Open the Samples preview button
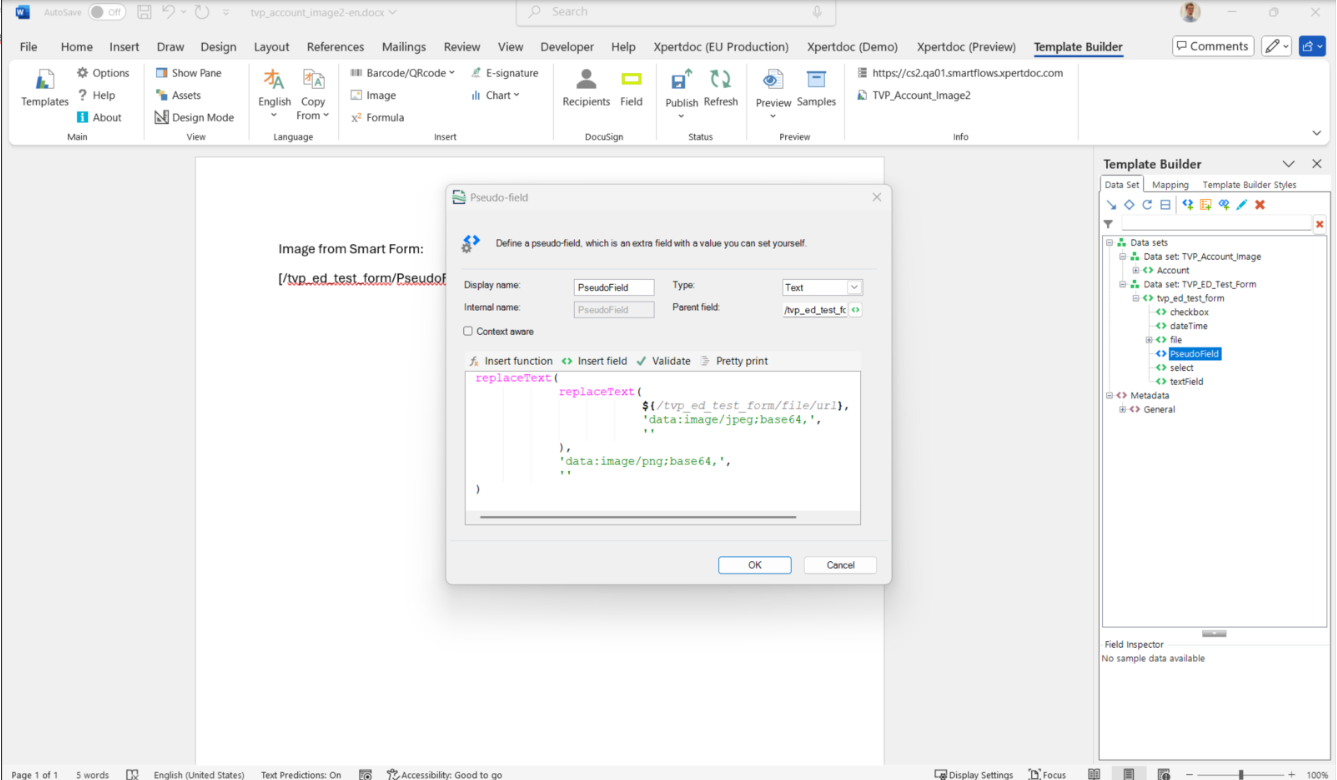This screenshot has width=1337, height=780. [x=816, y=89]
